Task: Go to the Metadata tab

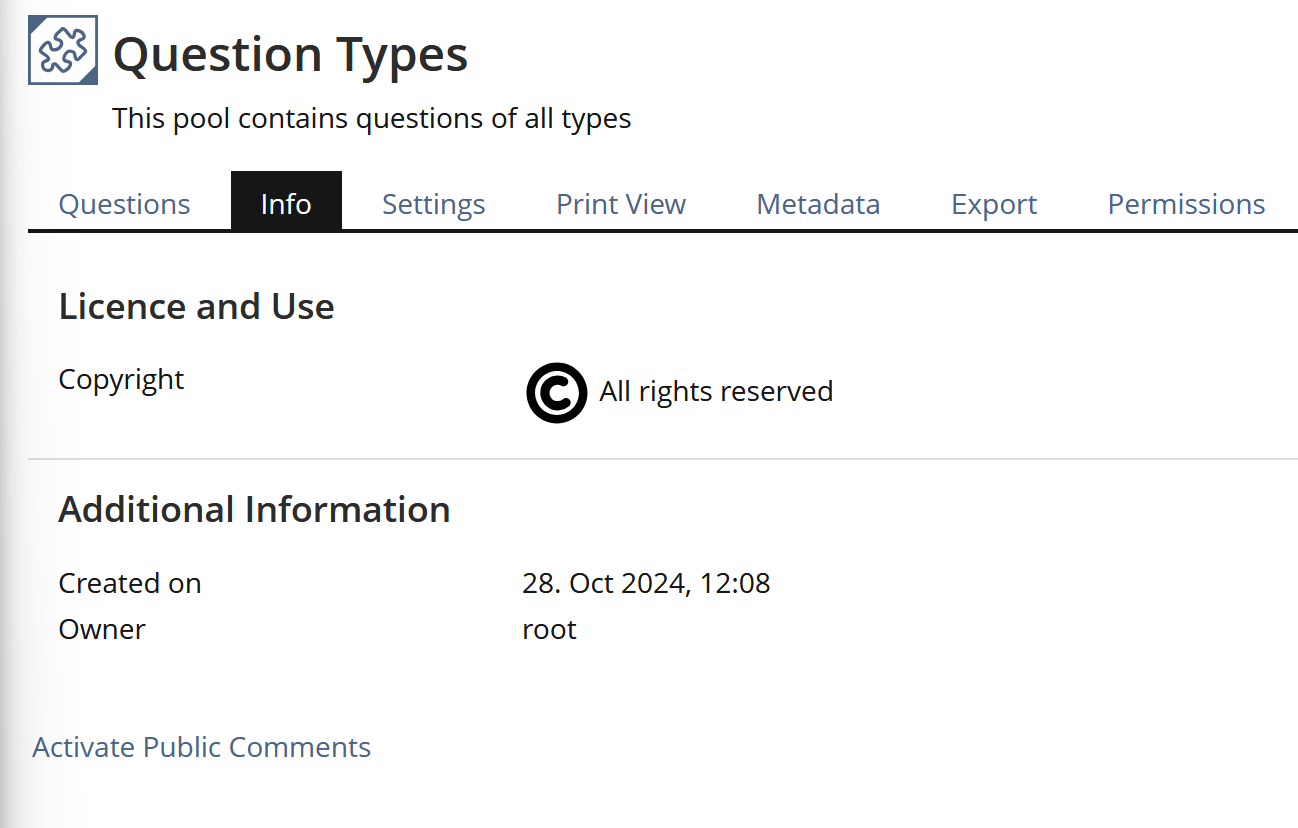Action: pos(818,204)
